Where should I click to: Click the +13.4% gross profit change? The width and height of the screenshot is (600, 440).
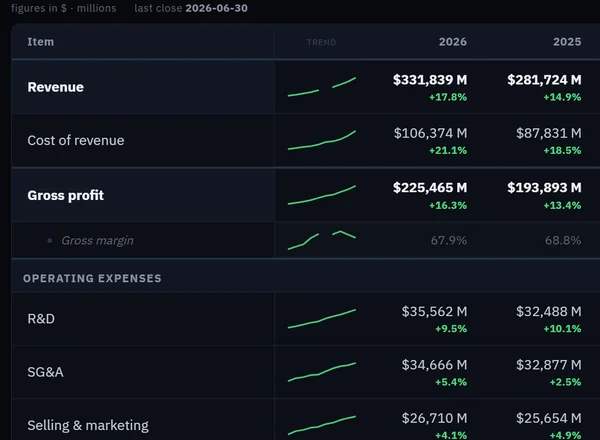[562, 205]
